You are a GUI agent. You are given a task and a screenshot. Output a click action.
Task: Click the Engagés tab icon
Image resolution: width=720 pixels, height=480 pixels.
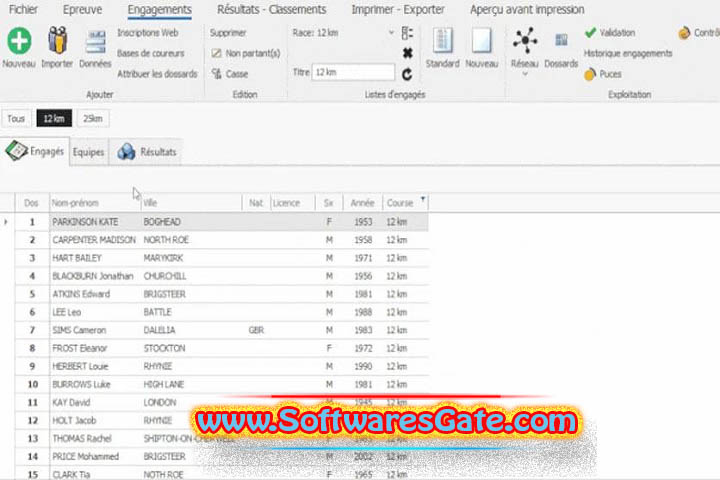point(17,151)
